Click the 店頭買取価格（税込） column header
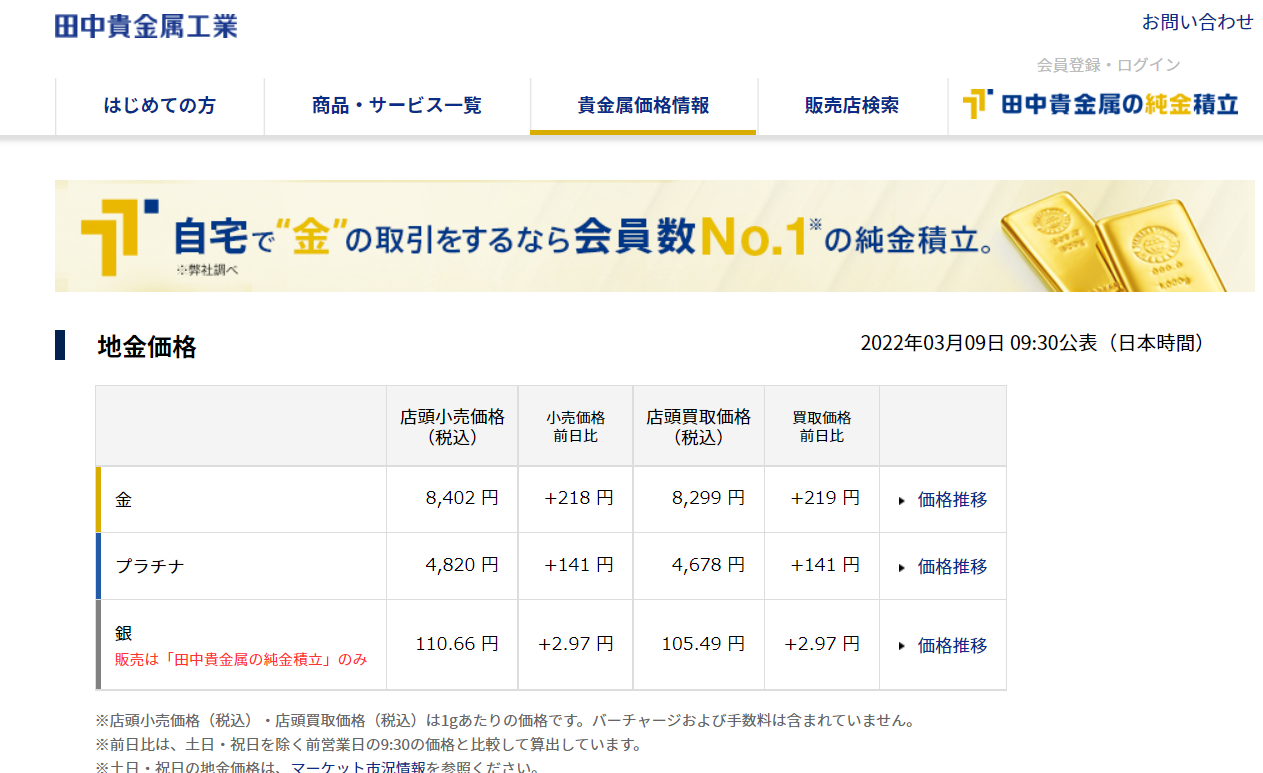This screenshot has height=773, width=1263. [x=698, y=426]
